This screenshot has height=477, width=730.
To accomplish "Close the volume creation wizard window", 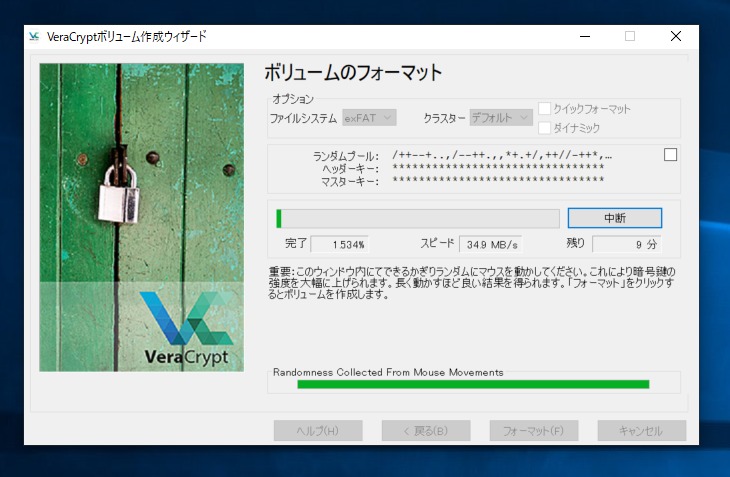I will (676, 37).
